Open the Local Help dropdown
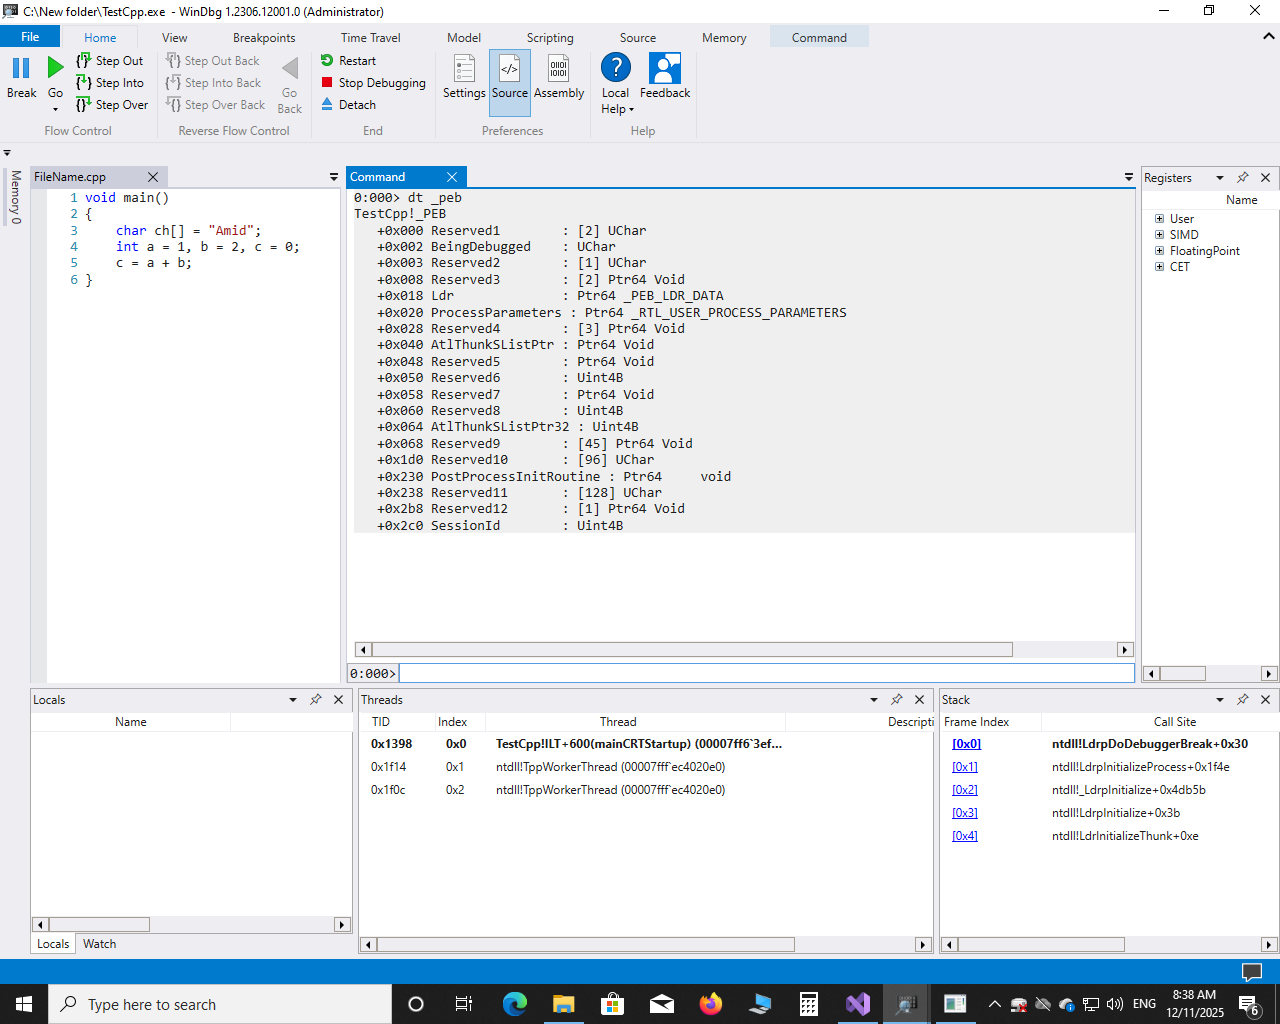This screenshot has width=1280, height=1024. [x=617, y=109]
